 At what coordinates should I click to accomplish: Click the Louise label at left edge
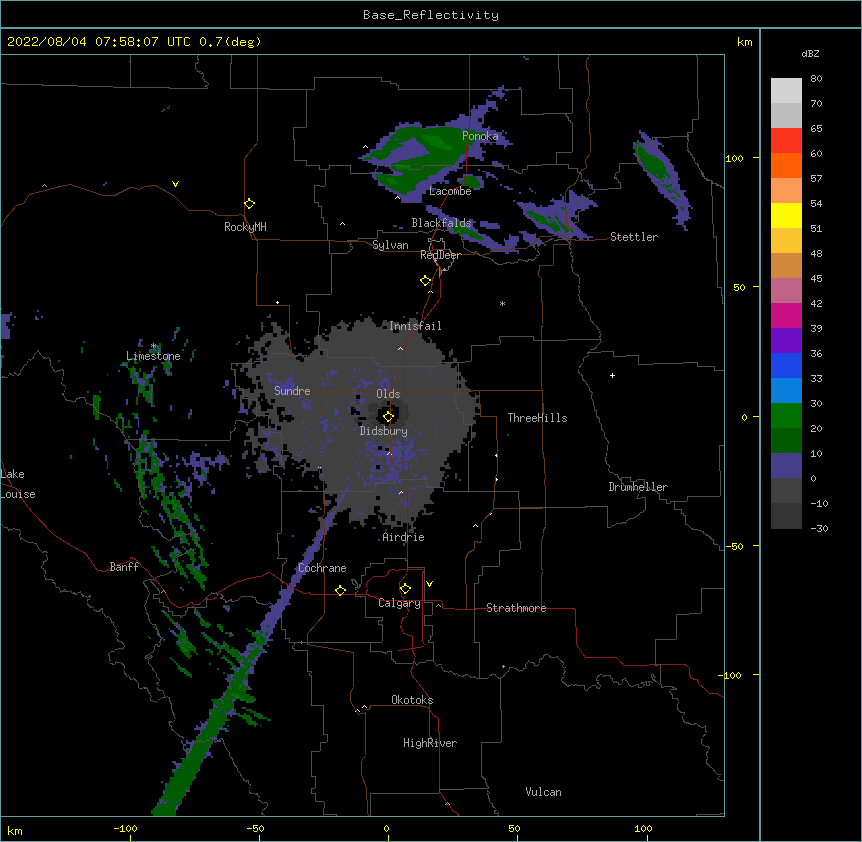click(x=18, y=494)
